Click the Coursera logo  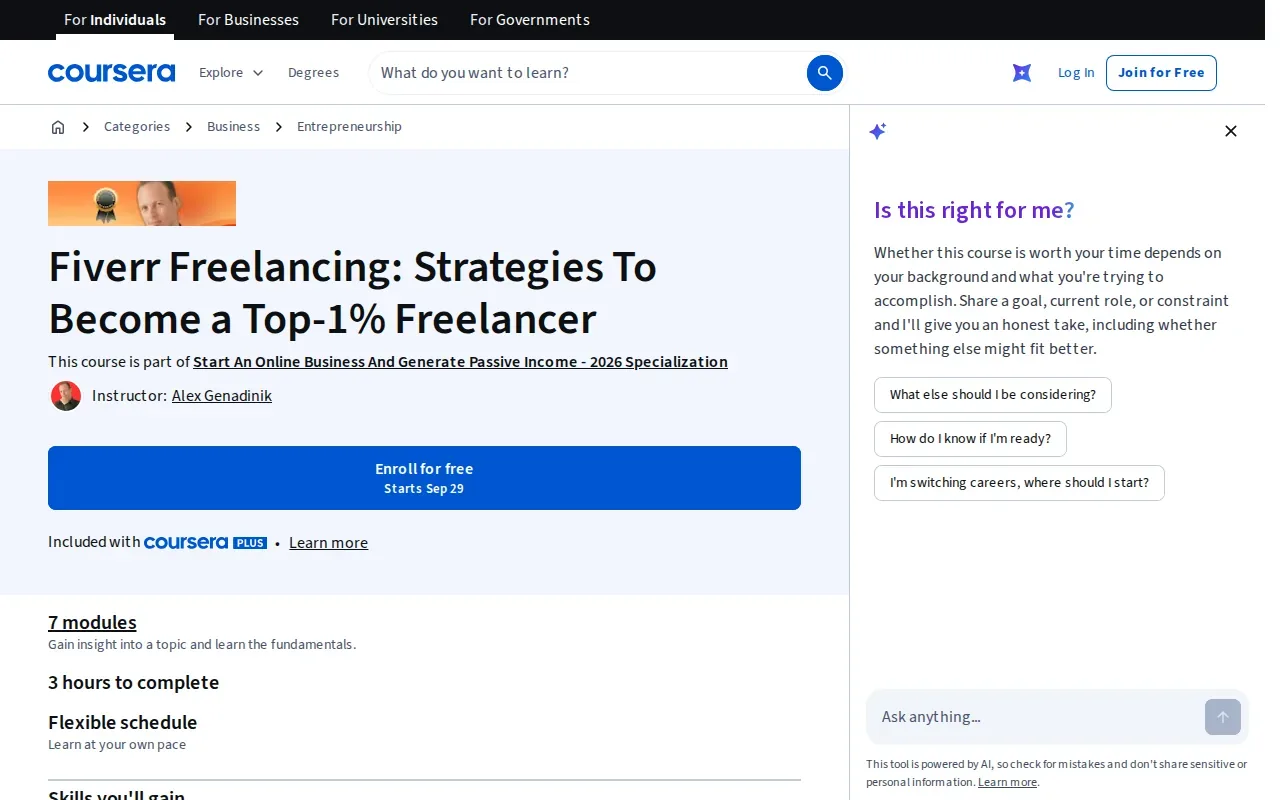tap(111, 73)
